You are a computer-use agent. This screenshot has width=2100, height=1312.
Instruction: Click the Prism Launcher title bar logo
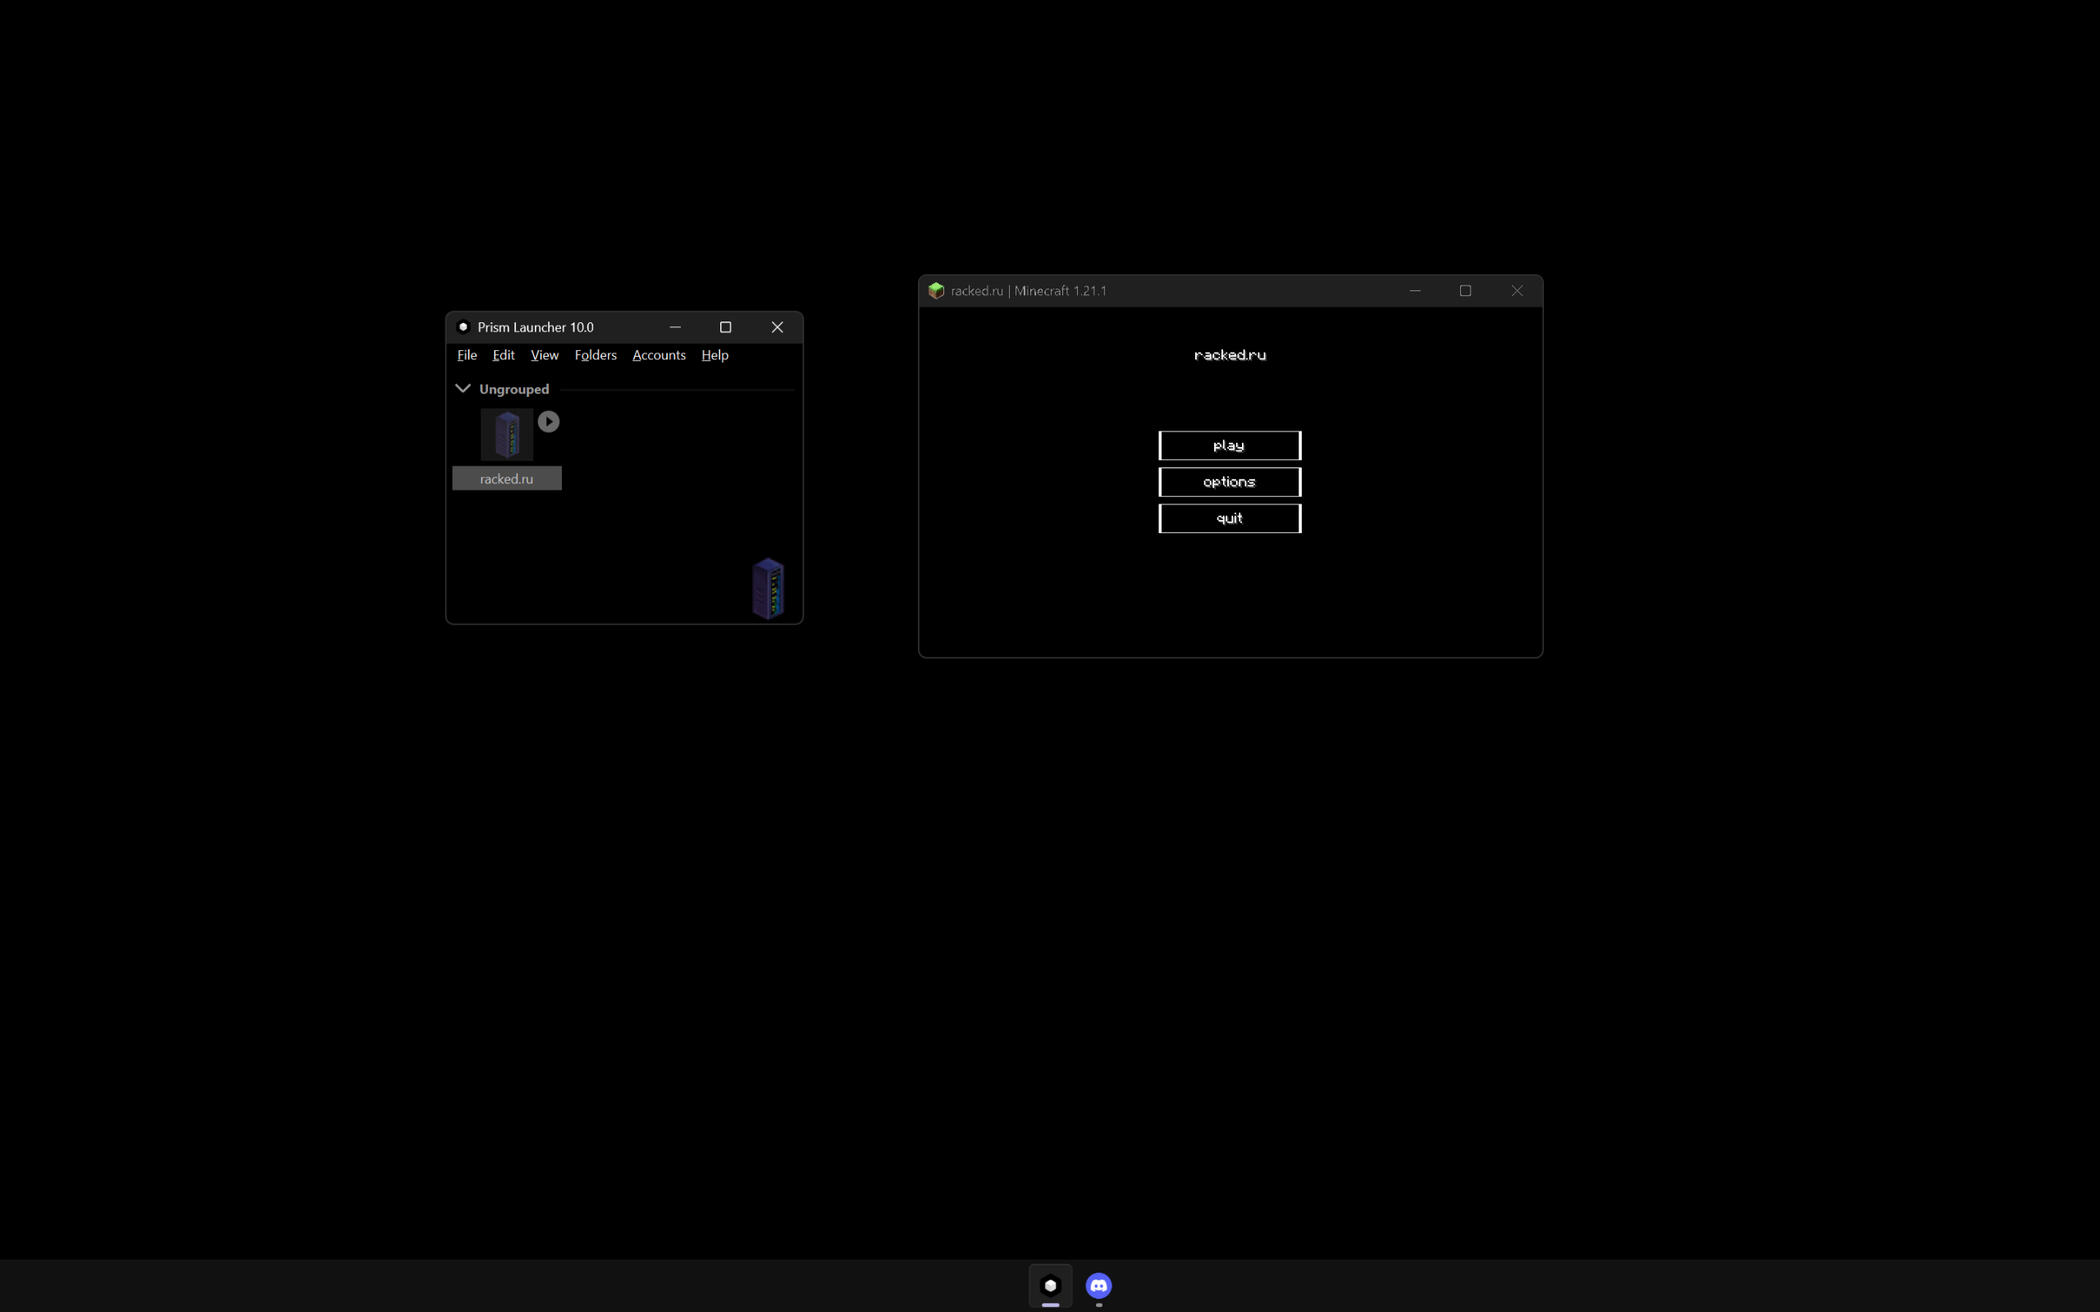(x=463, y=327)
